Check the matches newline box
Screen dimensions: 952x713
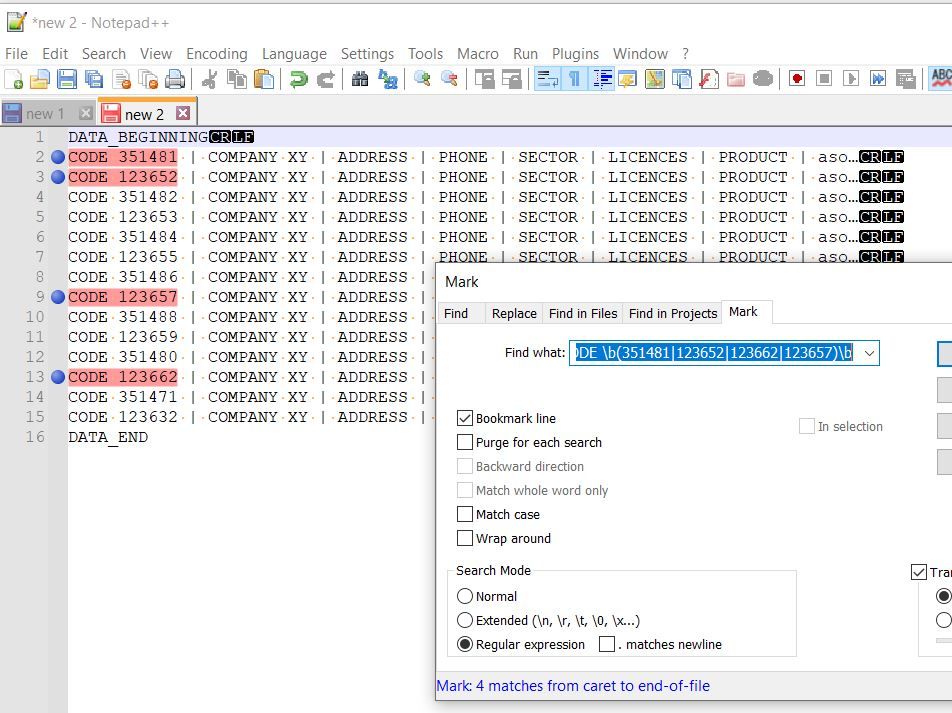[x=607, y=644]
